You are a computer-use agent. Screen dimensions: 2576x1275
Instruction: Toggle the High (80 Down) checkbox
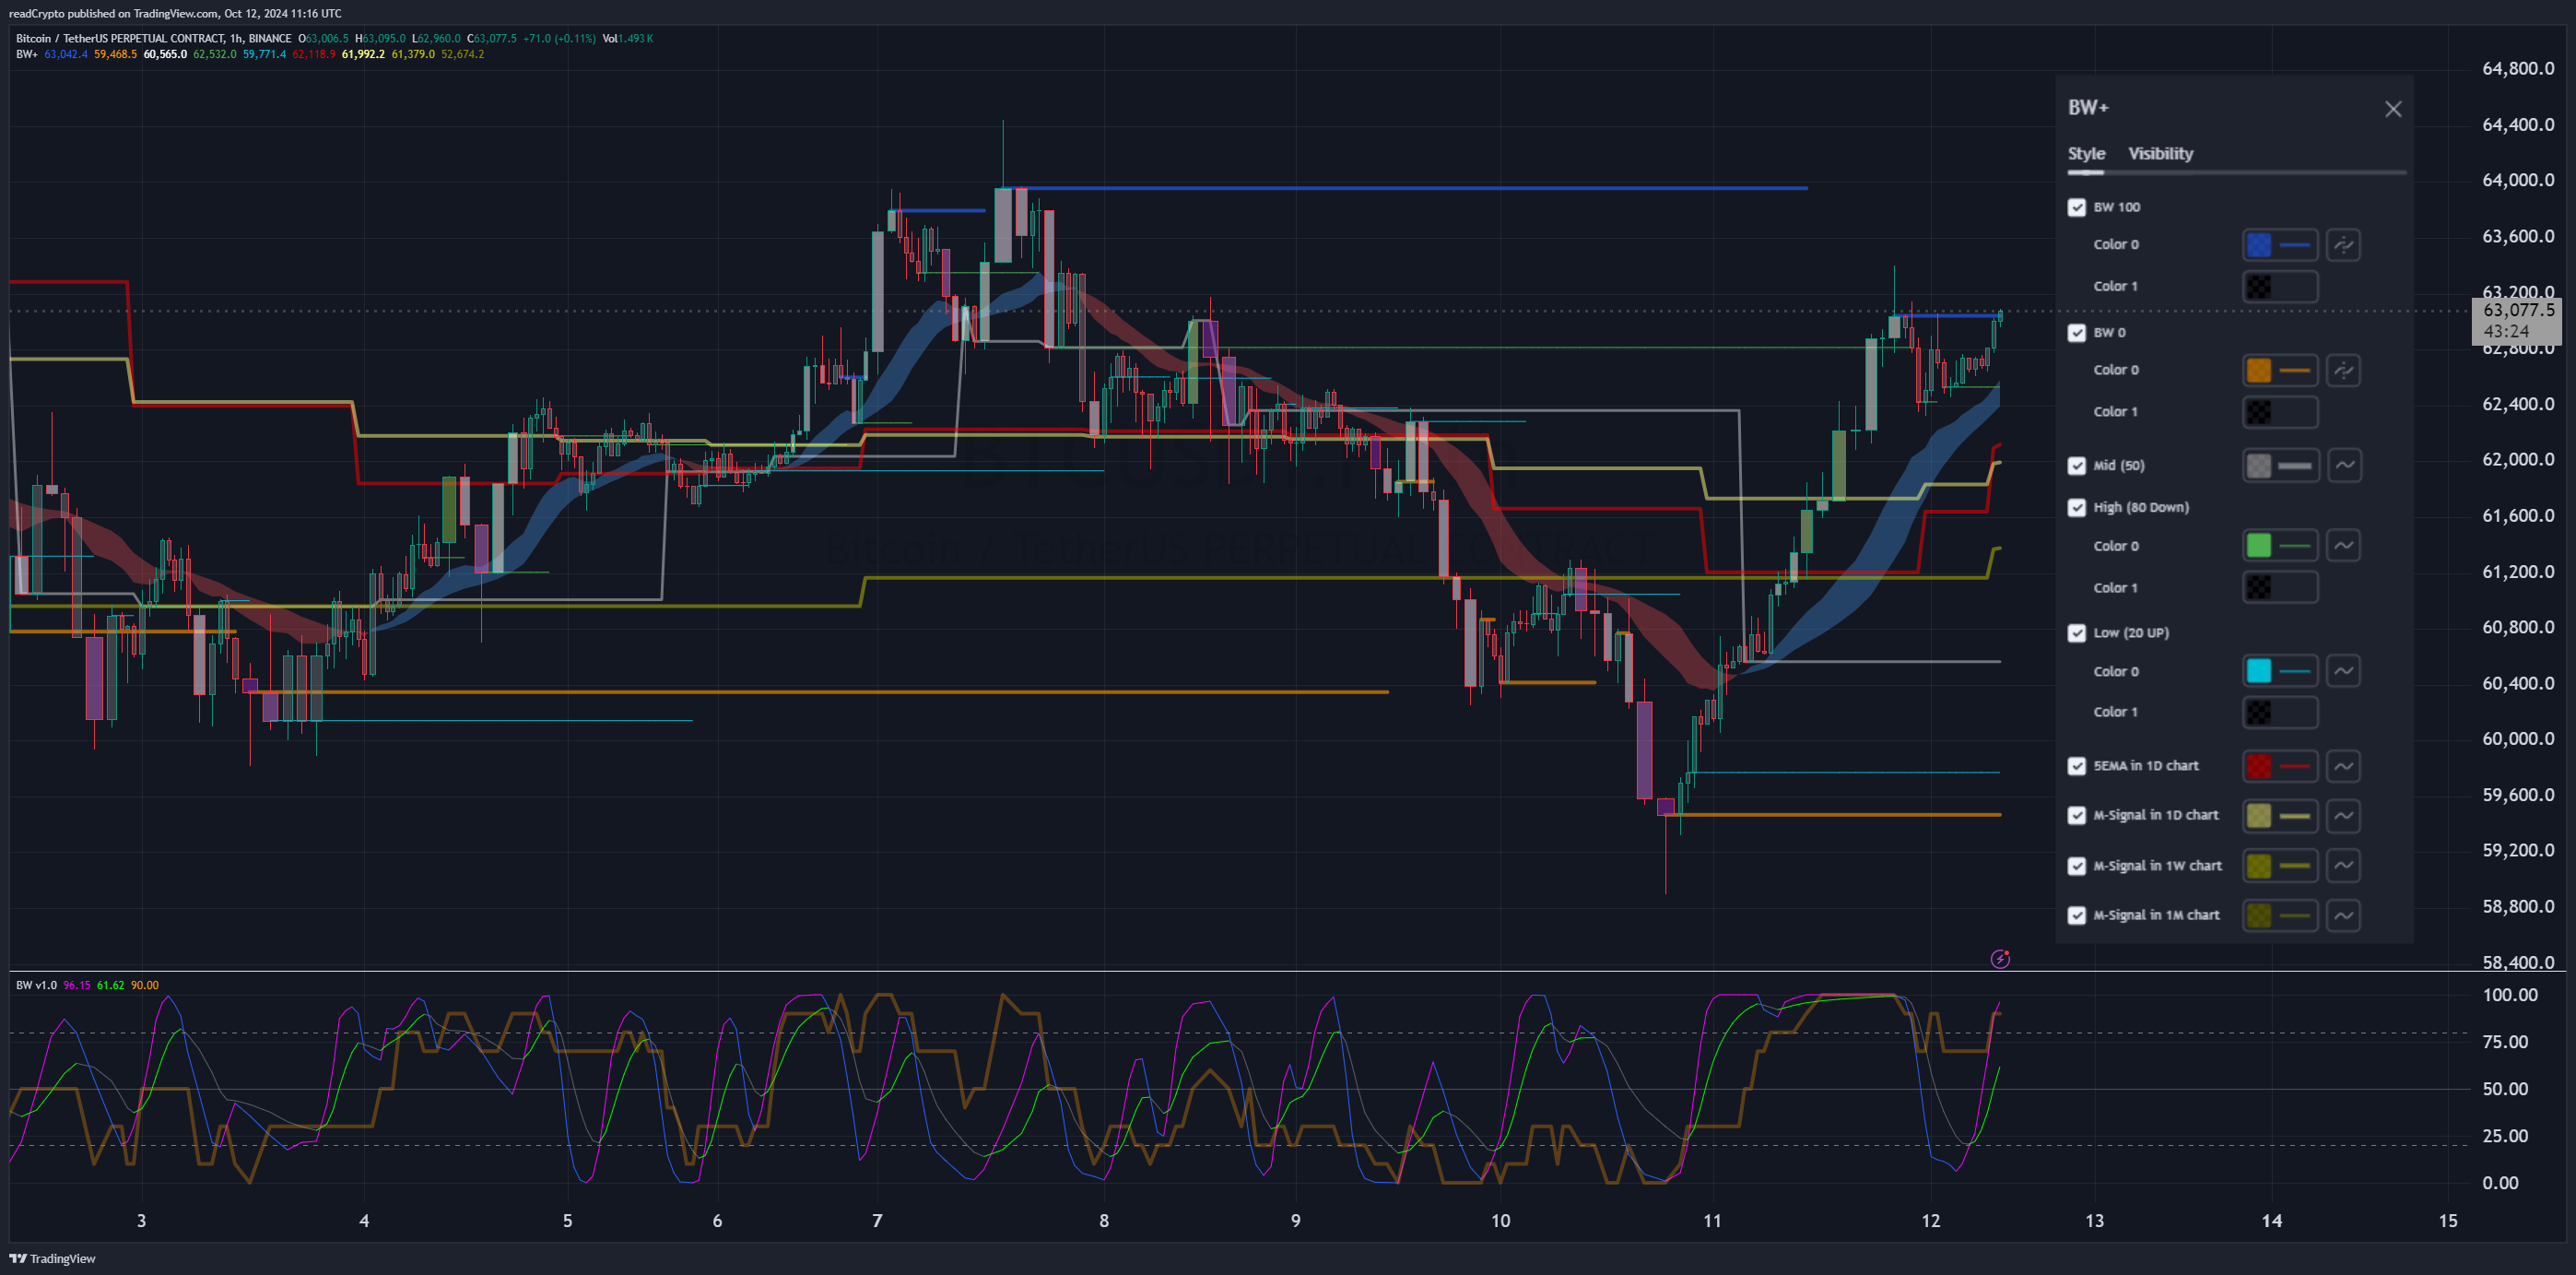tap(2077, 508)
